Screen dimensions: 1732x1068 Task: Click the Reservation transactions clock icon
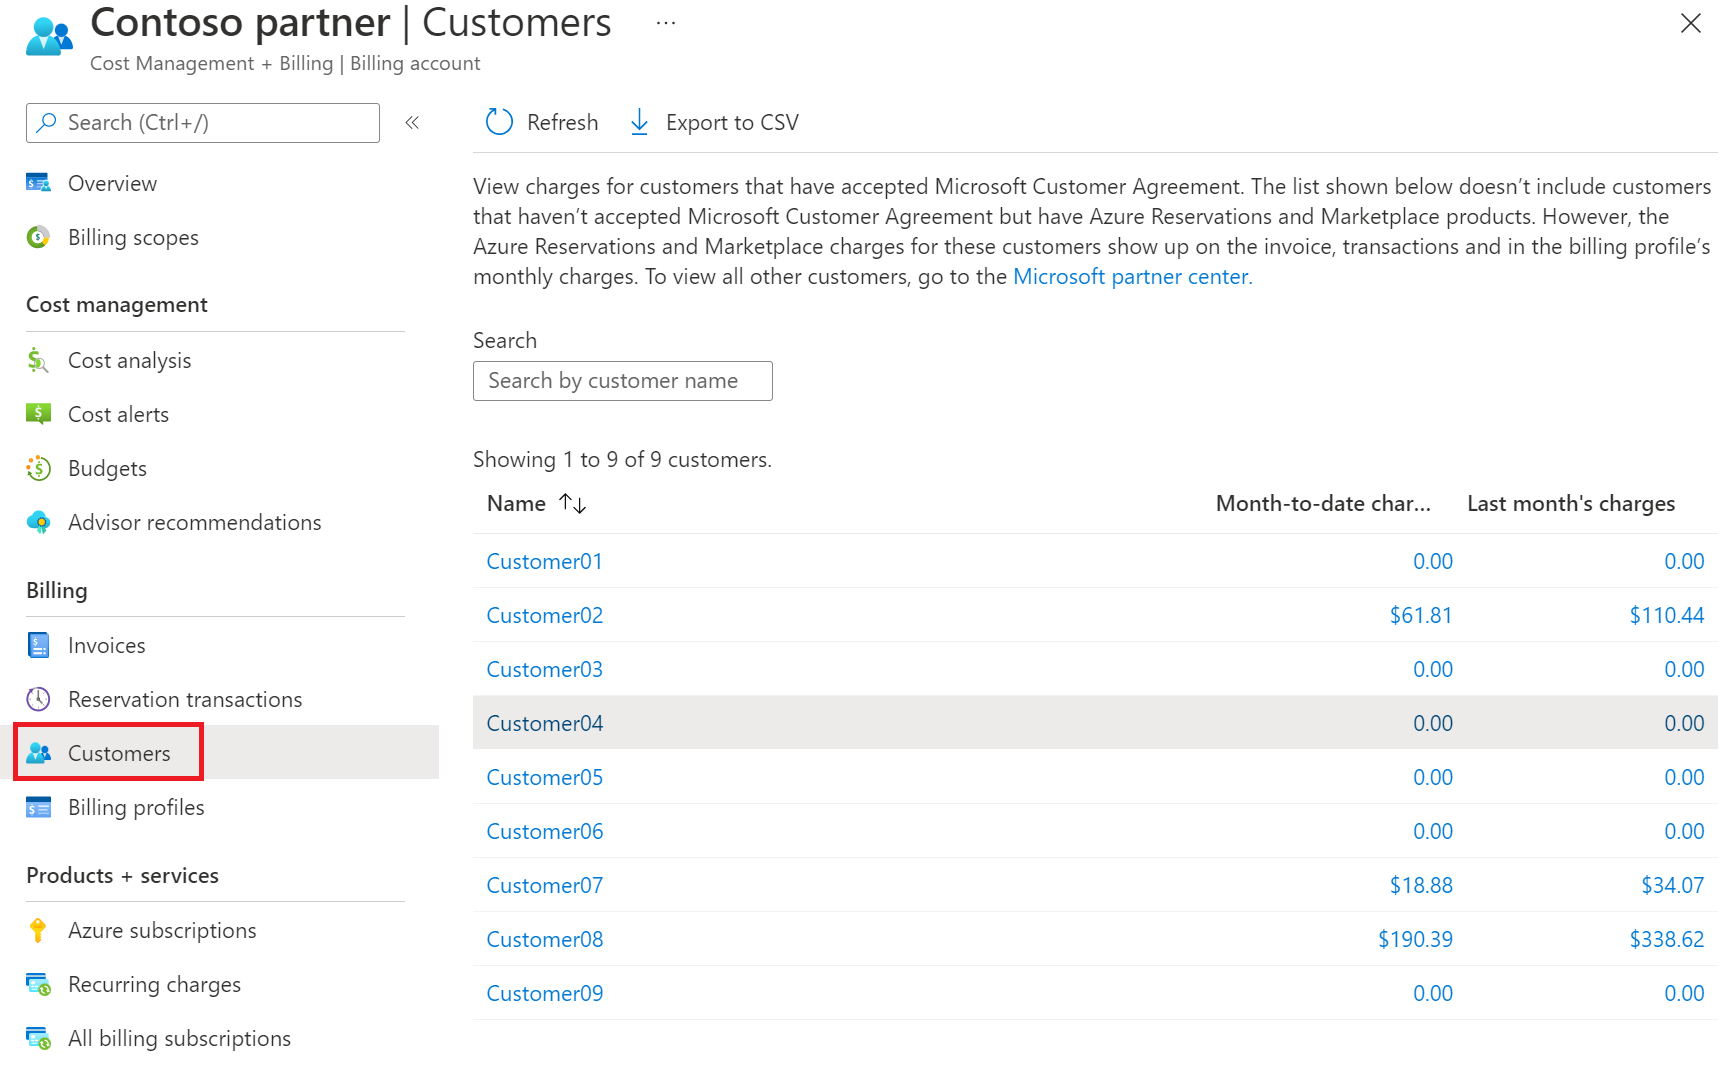click(x=38, y=699)
